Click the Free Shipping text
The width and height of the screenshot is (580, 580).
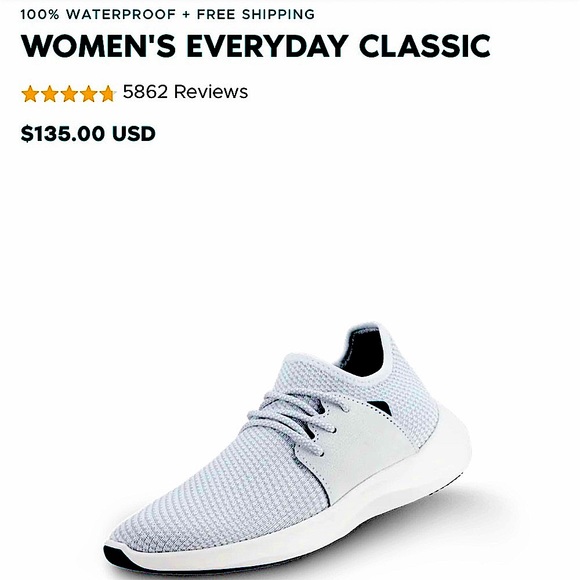coord(256,14)
